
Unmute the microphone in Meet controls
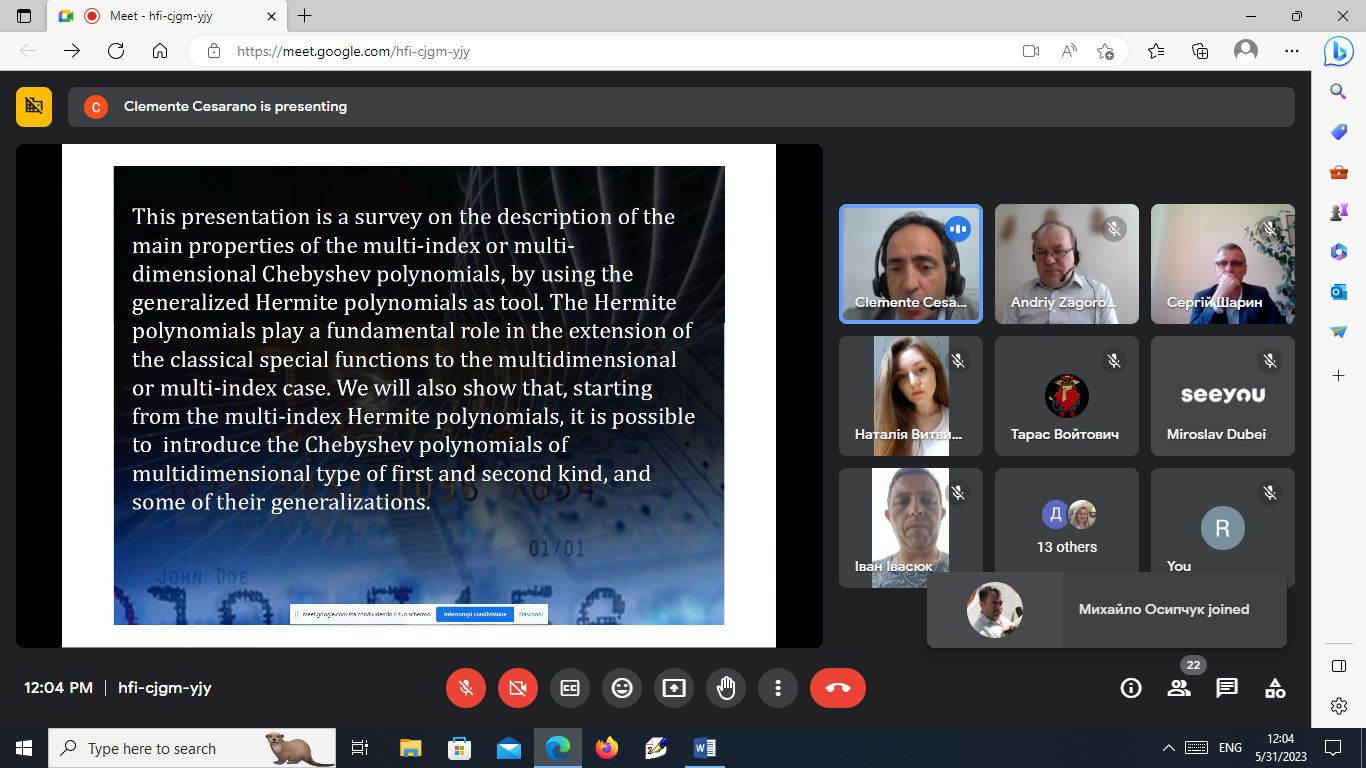point(465,688)
